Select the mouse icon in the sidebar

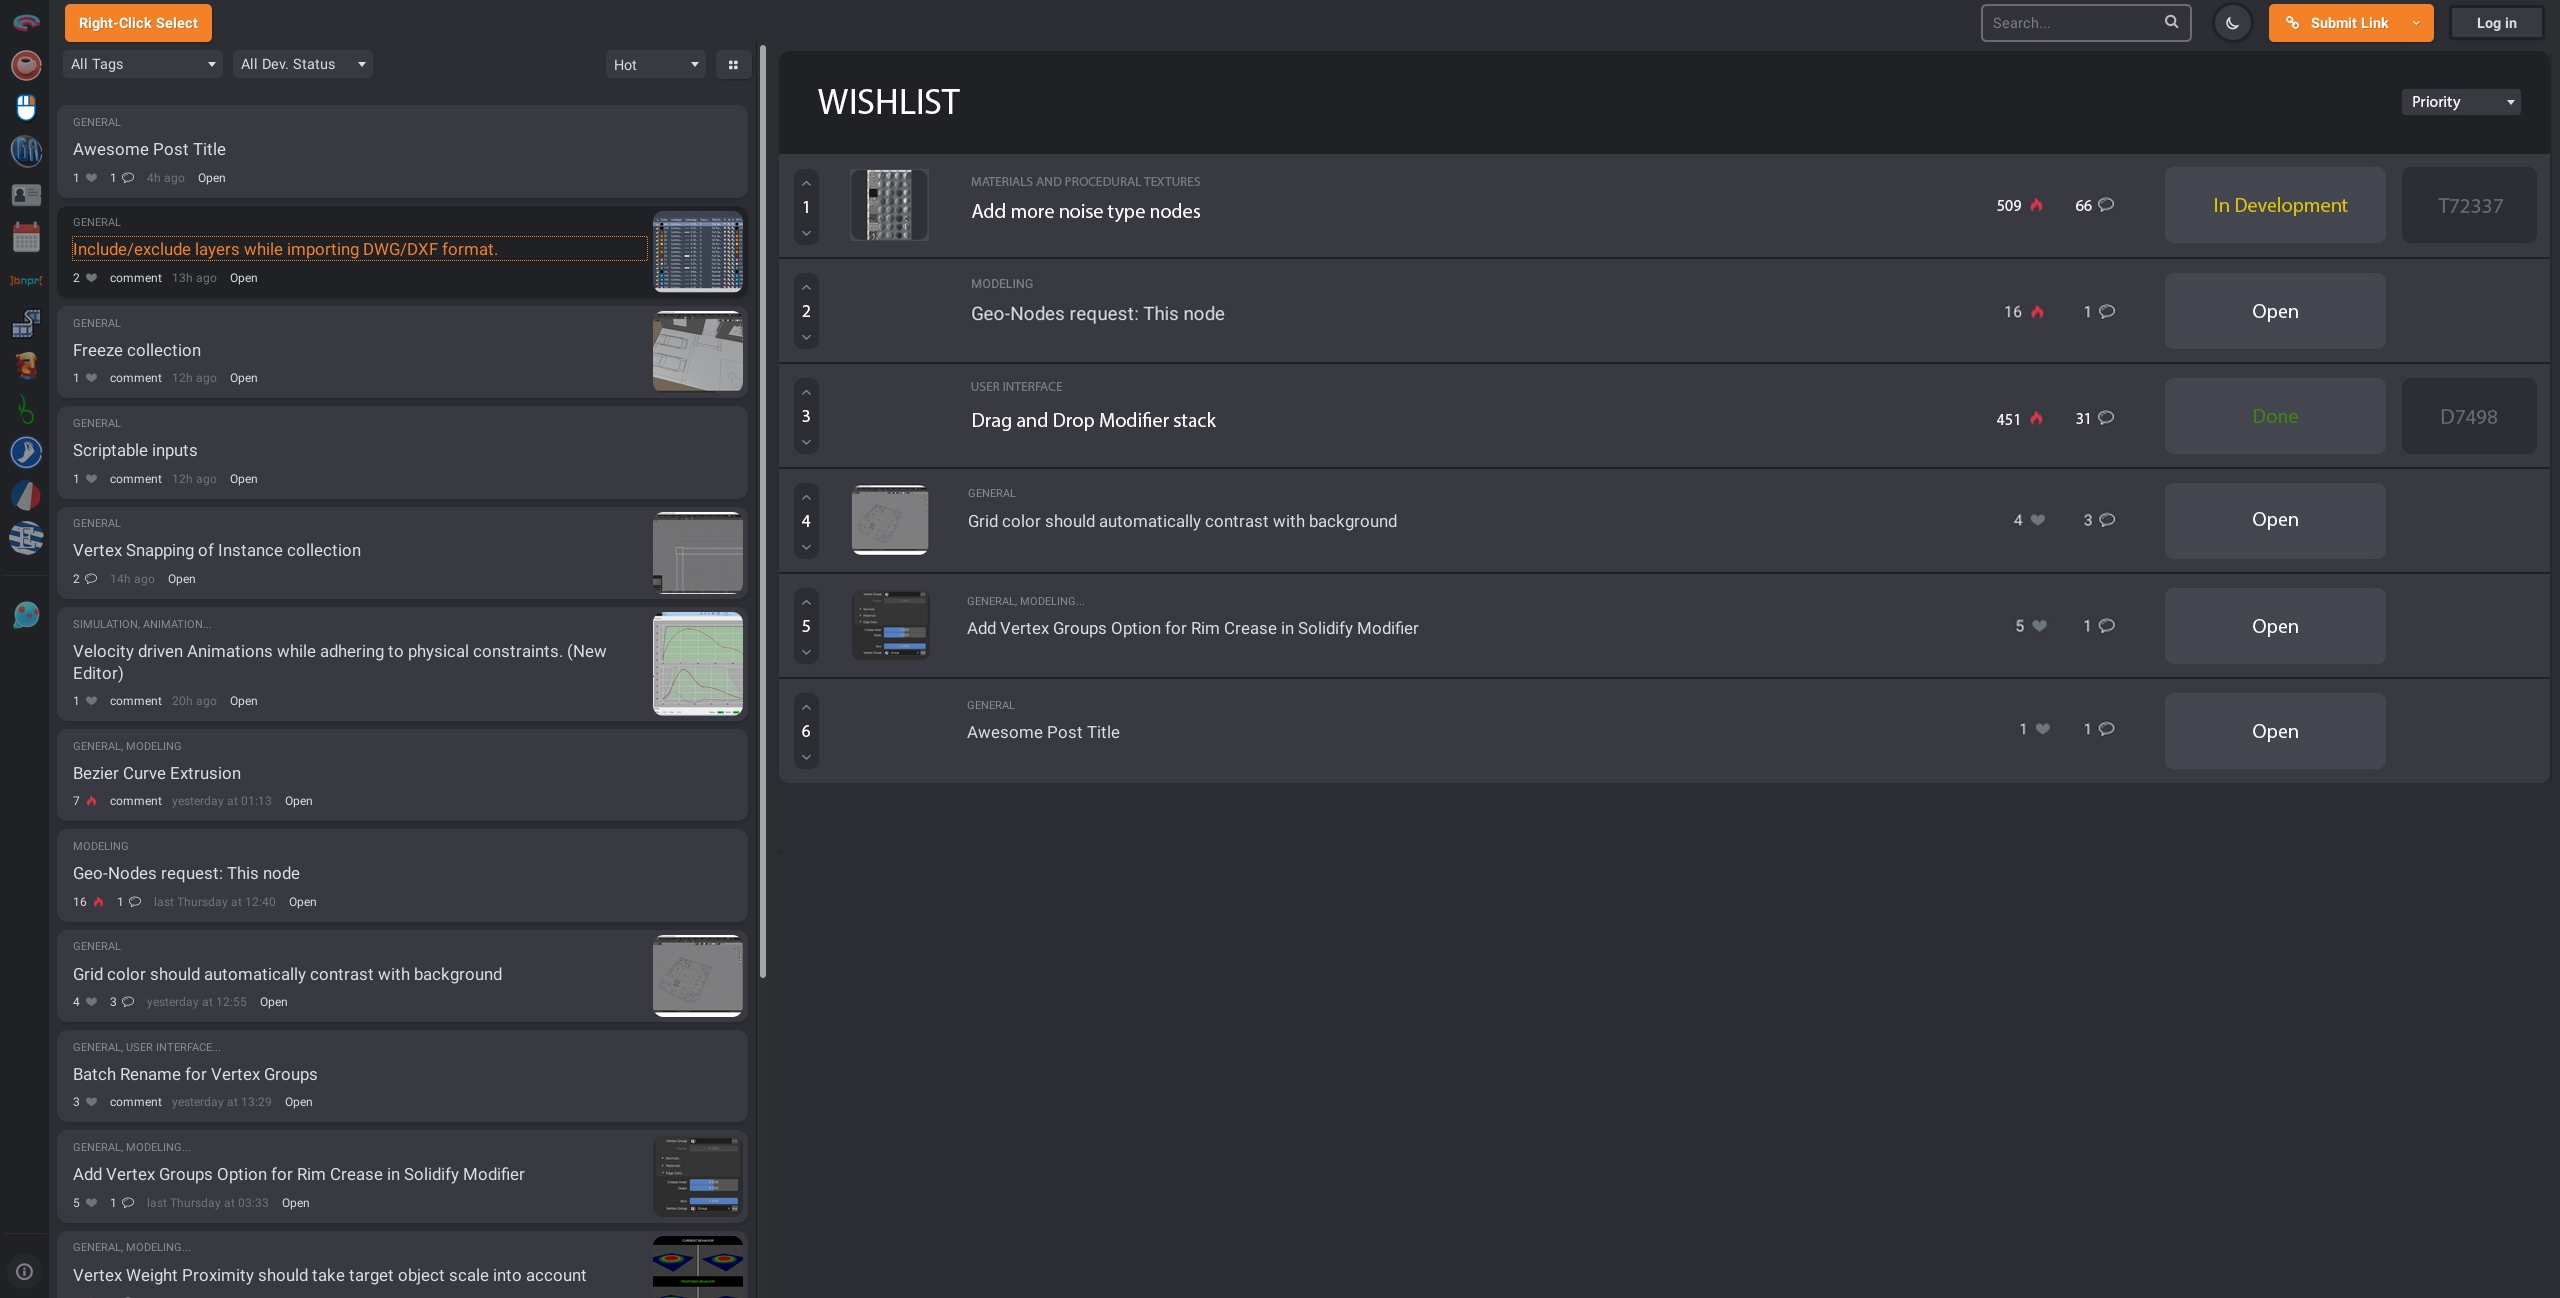point(26,108)
